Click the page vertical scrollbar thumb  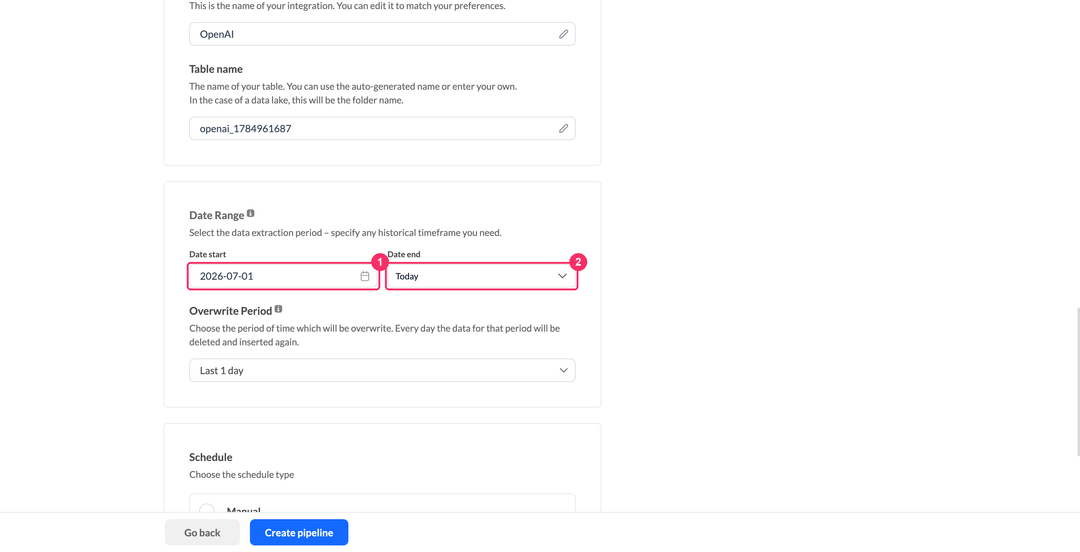click(1078, 380)
